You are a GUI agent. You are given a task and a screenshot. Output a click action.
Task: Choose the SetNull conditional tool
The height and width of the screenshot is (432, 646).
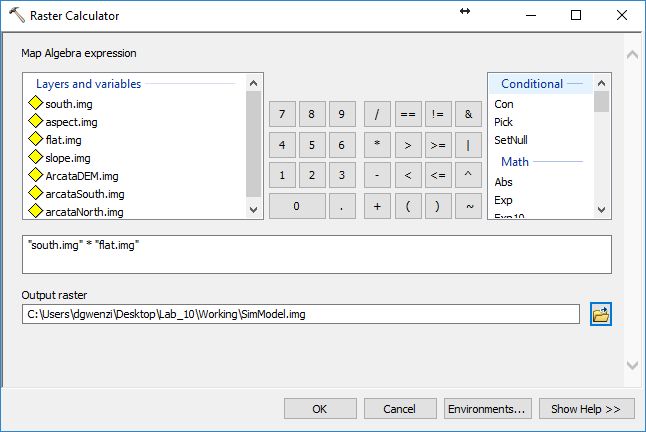(511, 140)
